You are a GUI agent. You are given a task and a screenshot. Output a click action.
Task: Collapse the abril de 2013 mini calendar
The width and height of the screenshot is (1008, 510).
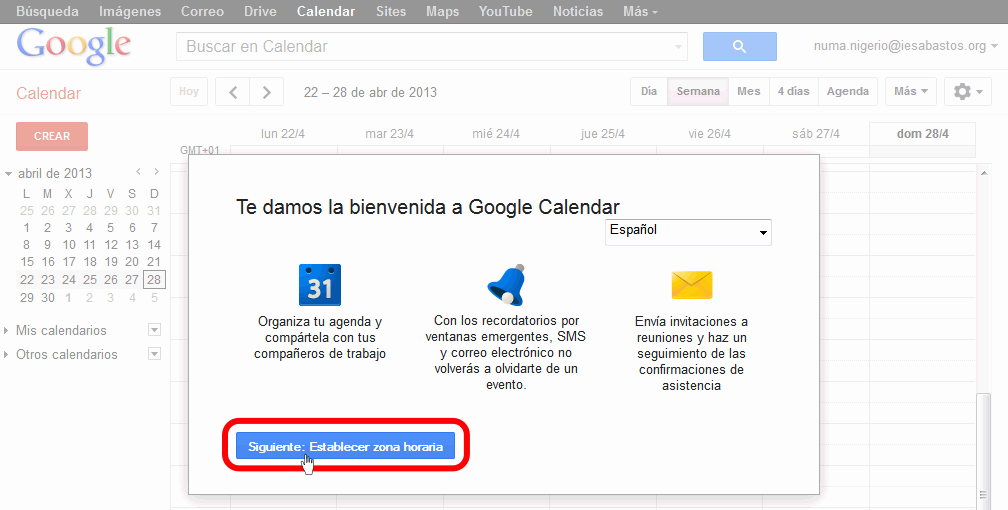point(8,174)
